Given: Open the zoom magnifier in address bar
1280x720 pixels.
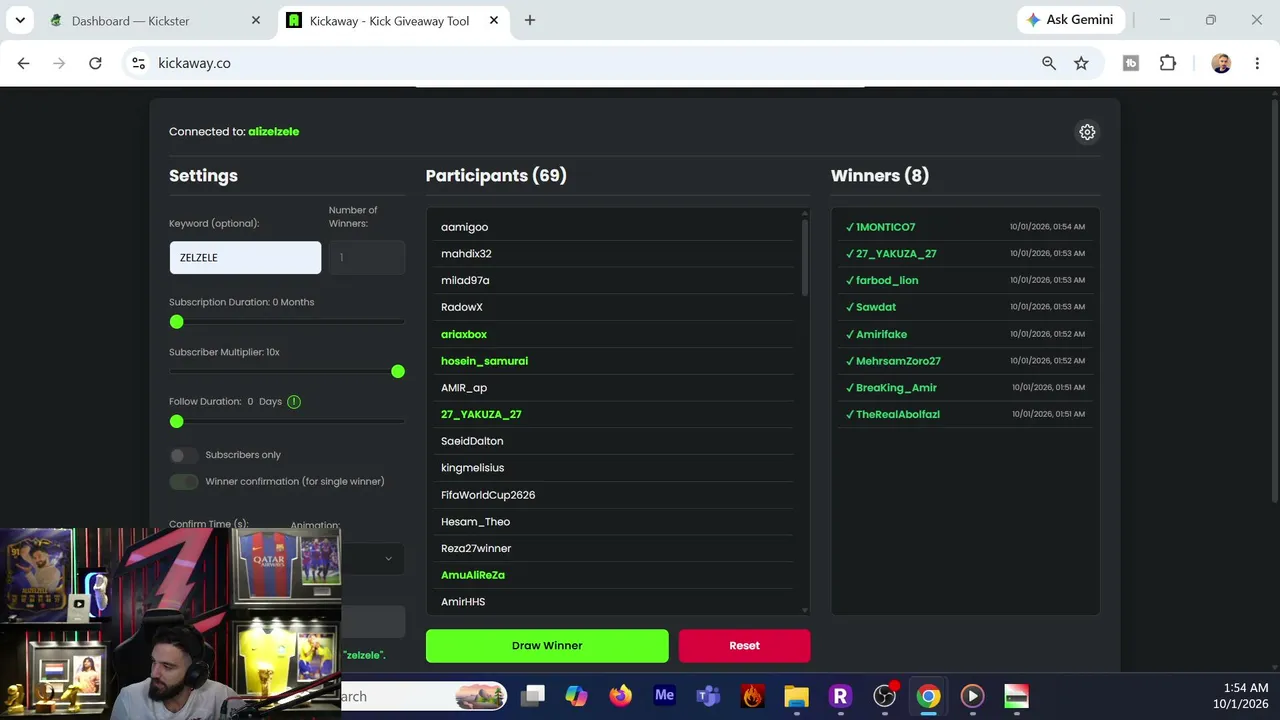Looking at the screenshot, I should point(1049,63).
